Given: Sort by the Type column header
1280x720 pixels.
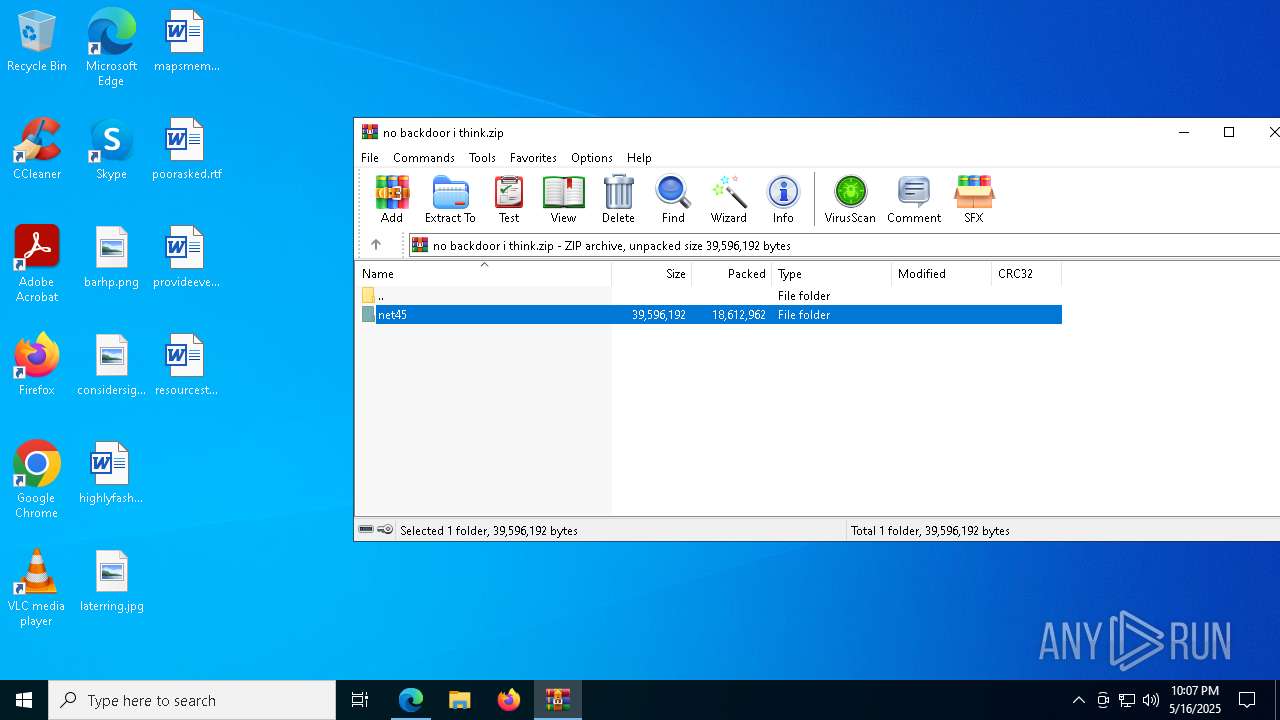Looking at the screenshot, I should click(831, 274).
